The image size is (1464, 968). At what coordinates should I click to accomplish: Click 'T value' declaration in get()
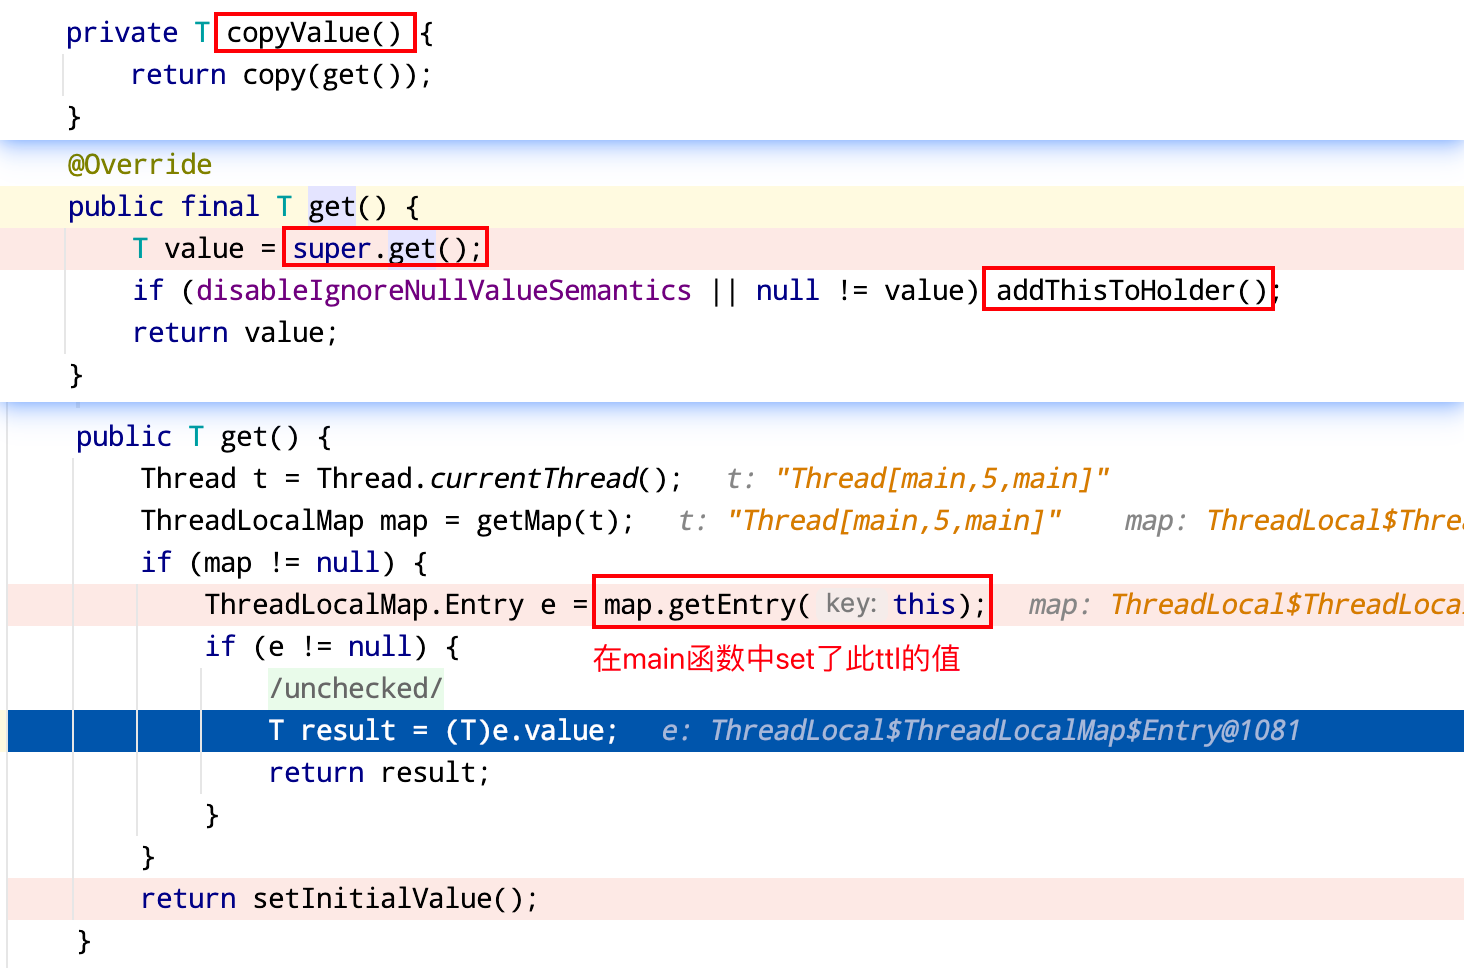coord(188,249)
